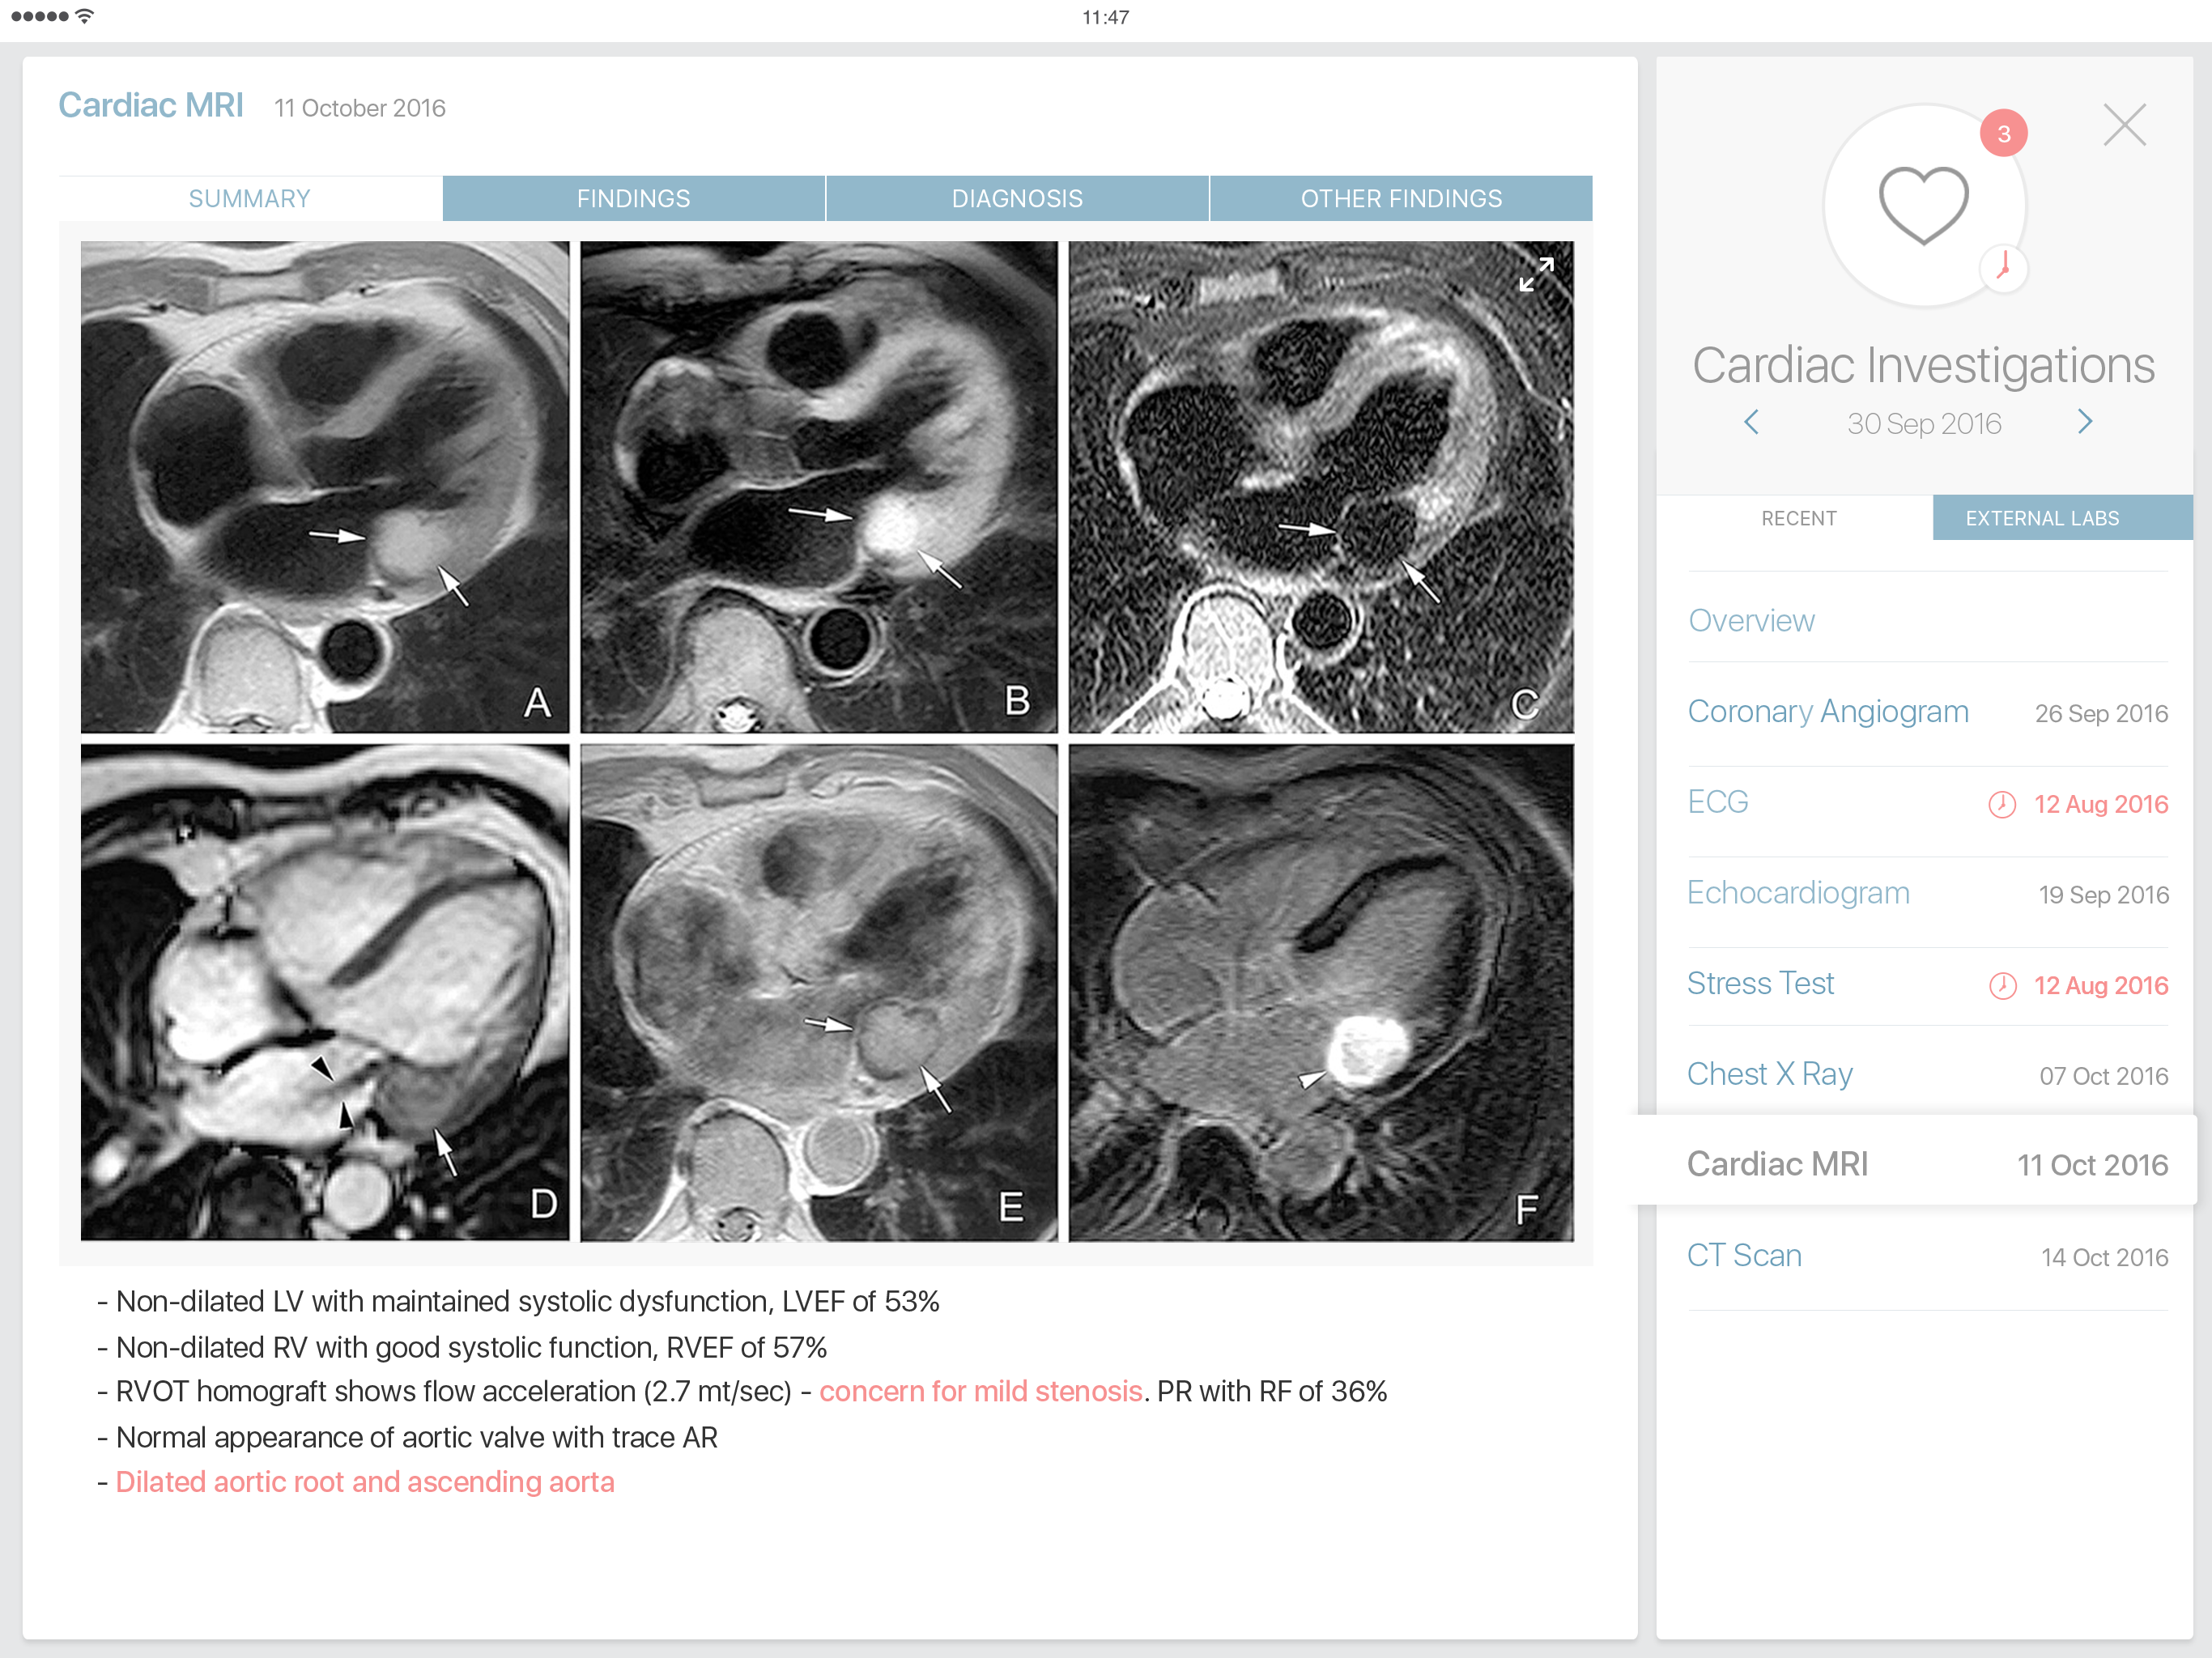
Task: Open the Echocardiogram entry
Action: click(x=1797, y=893)
